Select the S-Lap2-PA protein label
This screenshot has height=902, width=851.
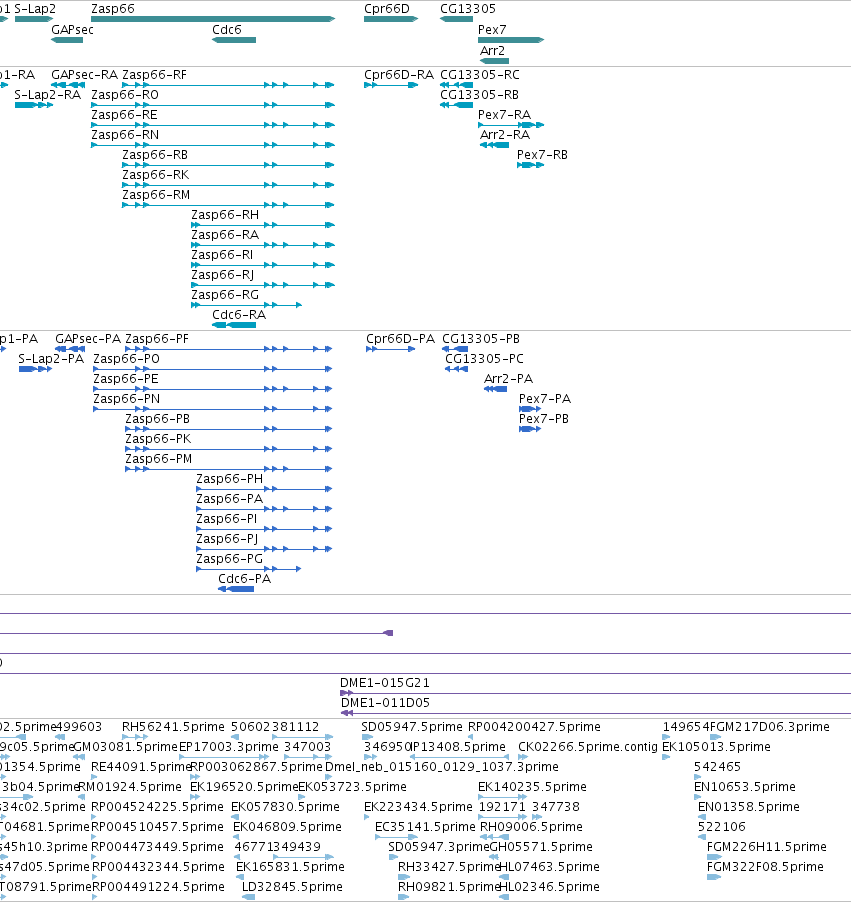[51, 358]
